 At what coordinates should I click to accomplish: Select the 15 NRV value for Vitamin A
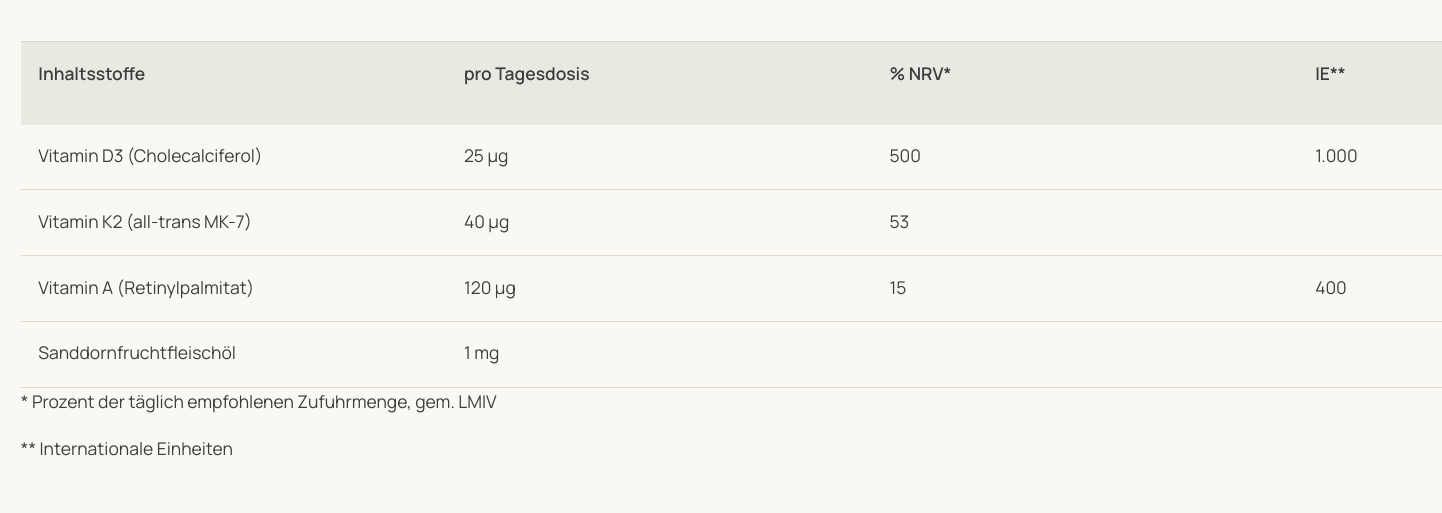point(897,288)
